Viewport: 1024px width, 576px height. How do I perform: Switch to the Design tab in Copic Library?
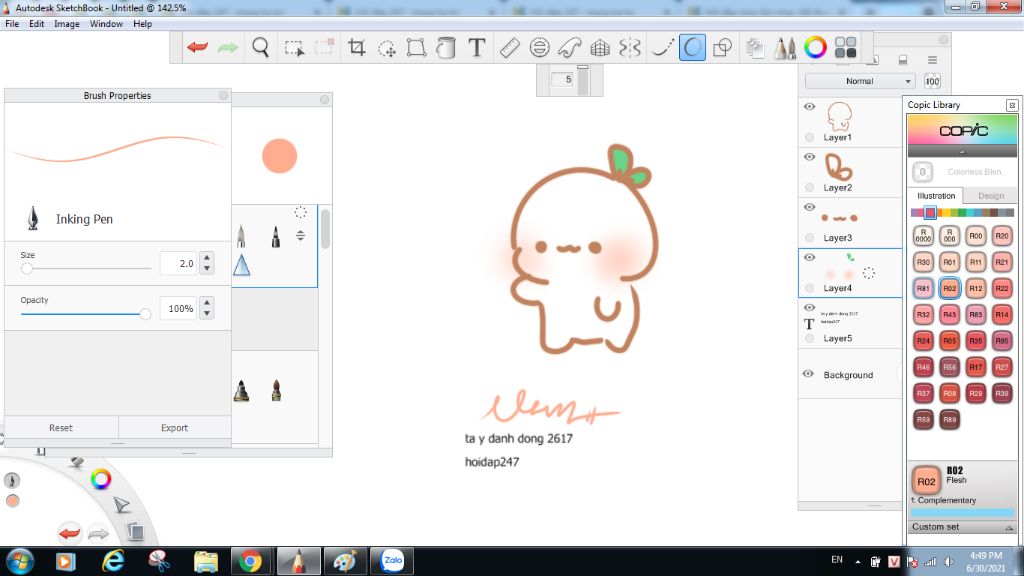click(991, 196)
